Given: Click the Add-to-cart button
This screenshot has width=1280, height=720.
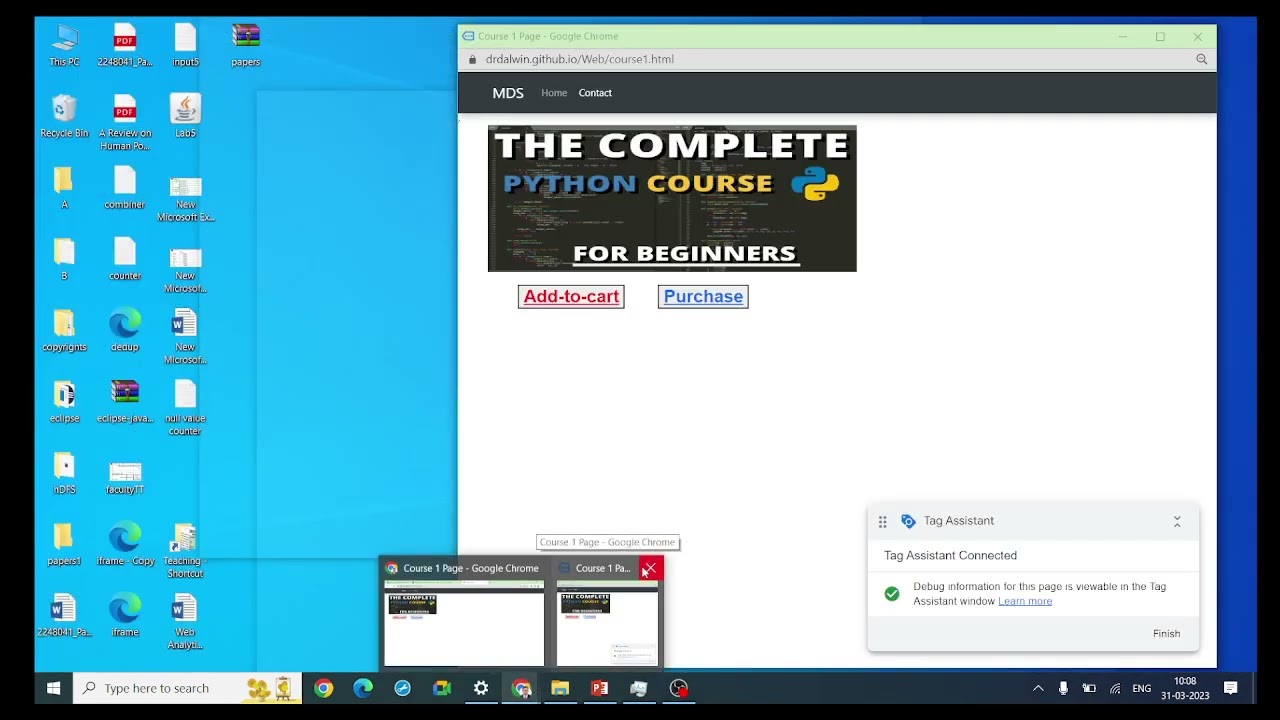Looking at the screenshot, I should (571, 296).
